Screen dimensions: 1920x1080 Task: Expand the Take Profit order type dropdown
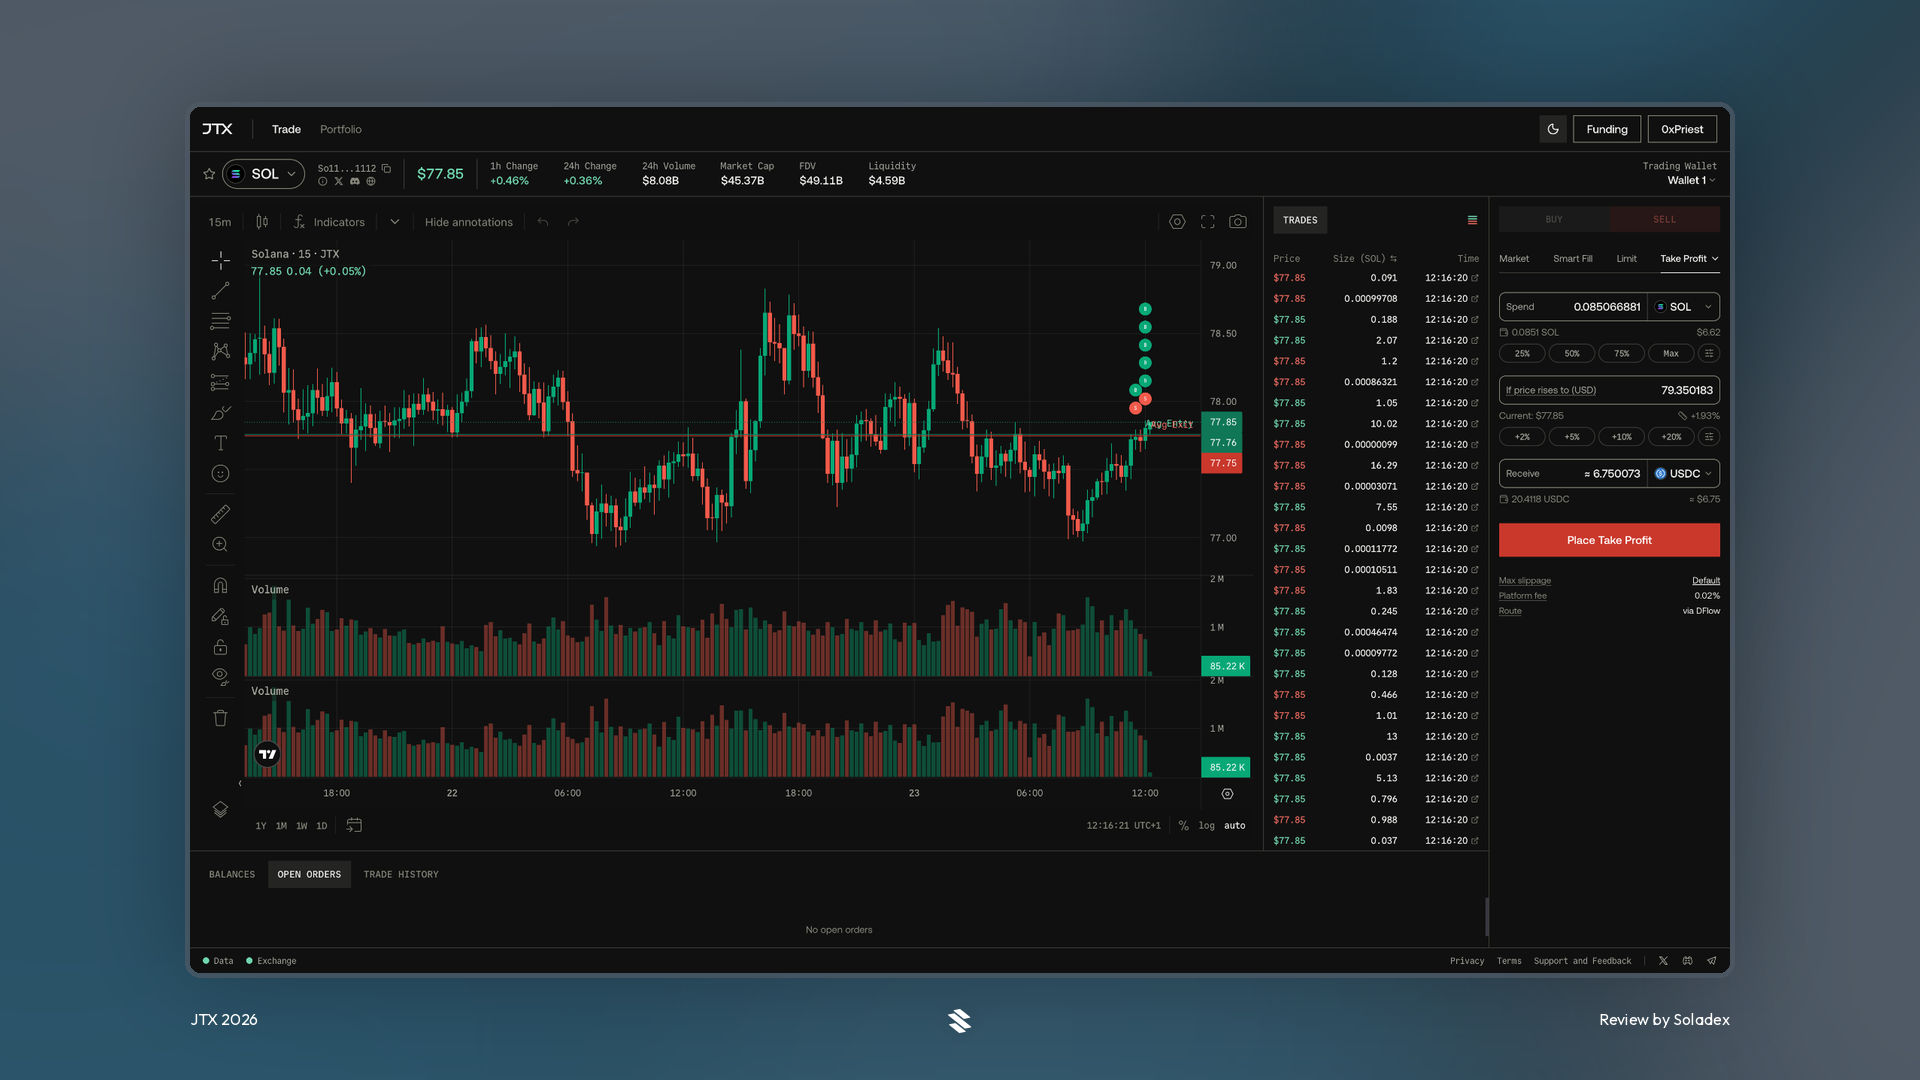tap(1689, 259)
